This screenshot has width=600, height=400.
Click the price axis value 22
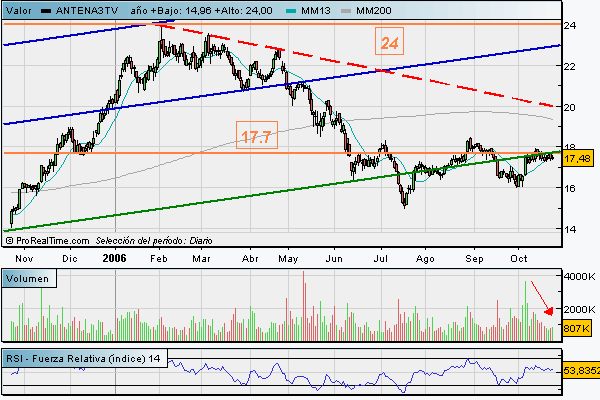click(570, 66)
